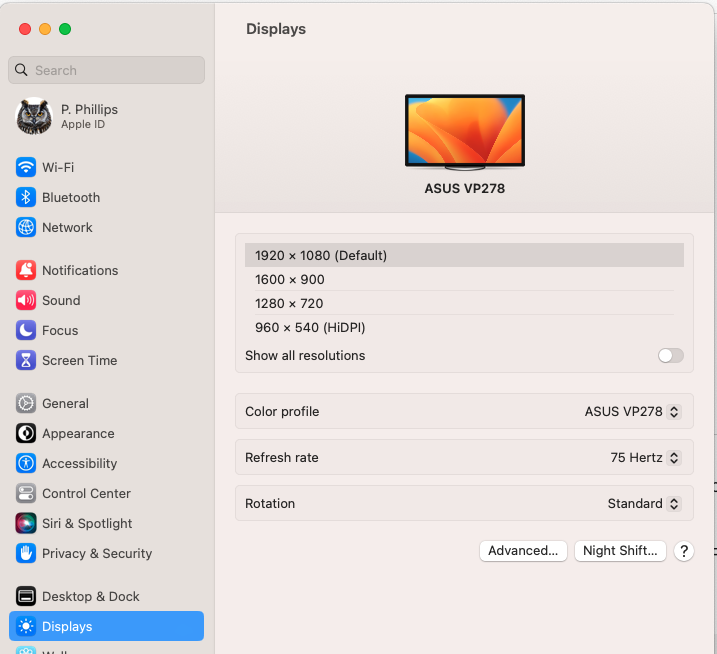Click the Search field
The image size is (717, 654).
coord(107,70)
